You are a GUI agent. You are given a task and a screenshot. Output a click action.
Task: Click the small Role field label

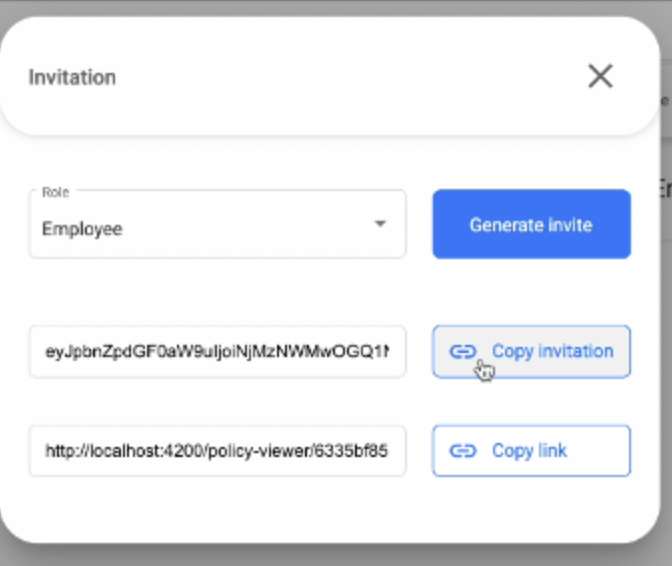(x=55, y=192)
